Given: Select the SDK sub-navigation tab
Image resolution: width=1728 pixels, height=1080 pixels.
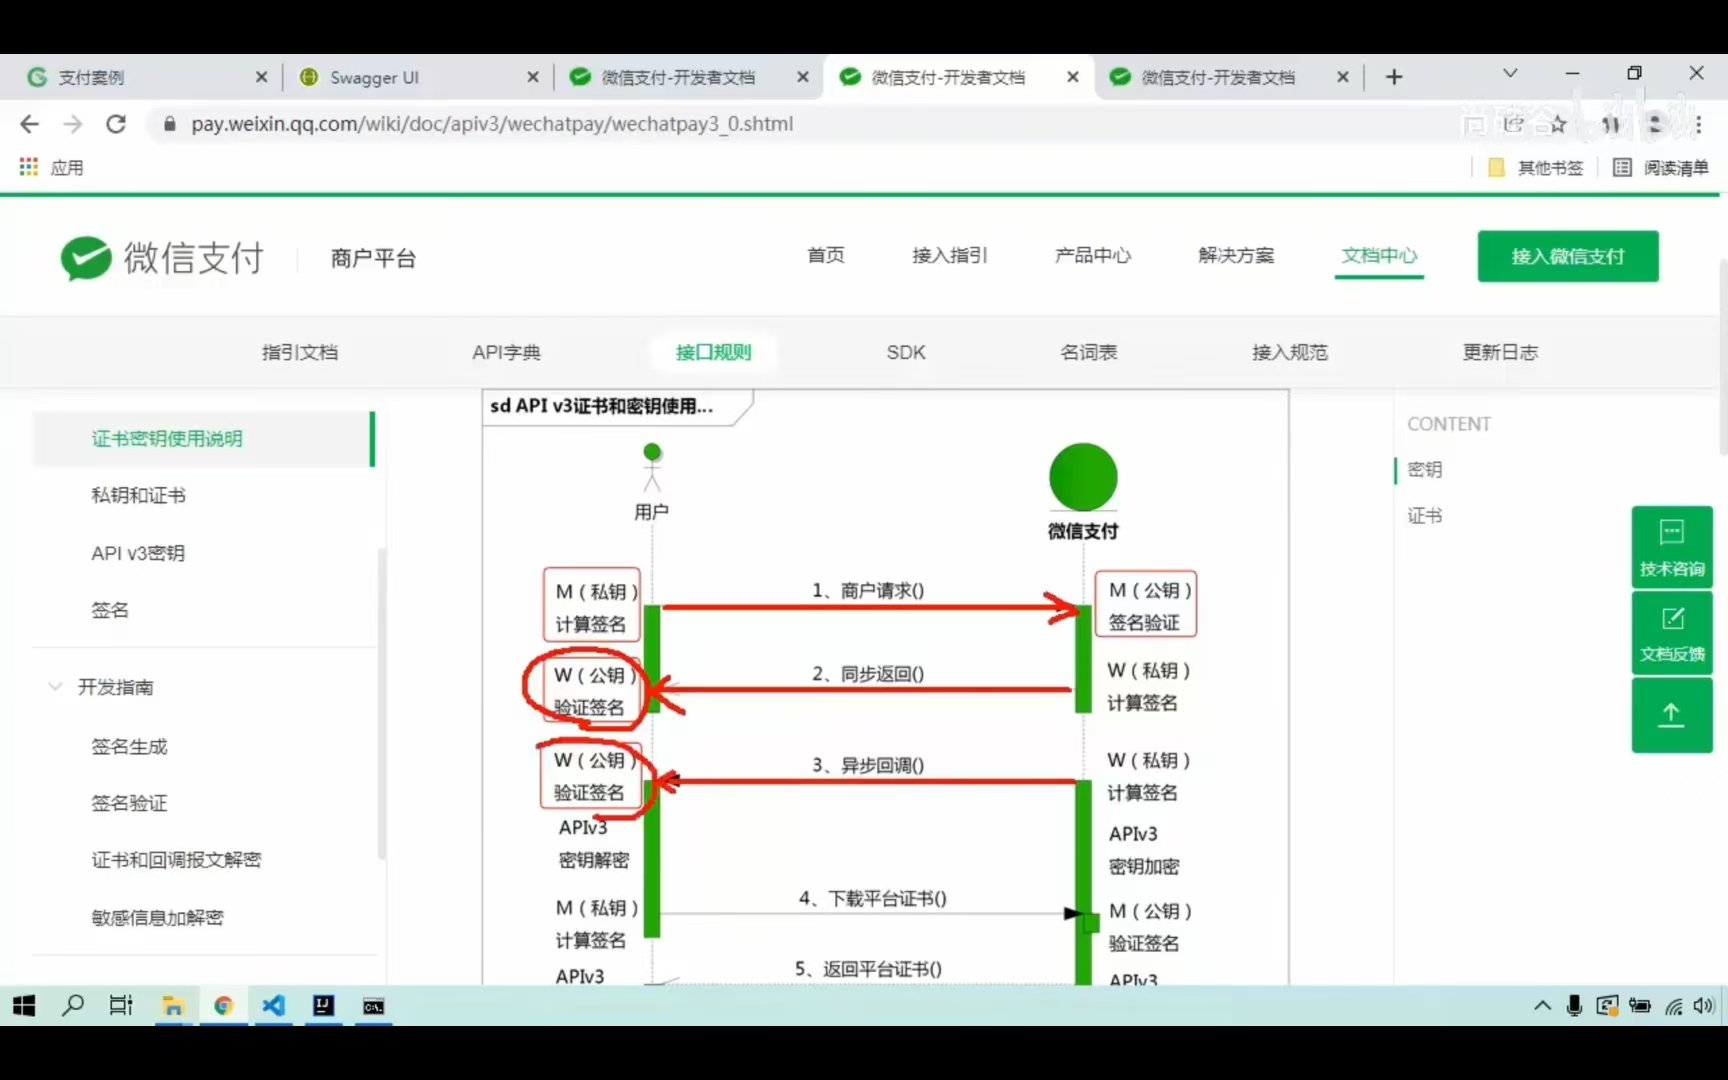Looking at the screenshot, I should coord(906,352).
